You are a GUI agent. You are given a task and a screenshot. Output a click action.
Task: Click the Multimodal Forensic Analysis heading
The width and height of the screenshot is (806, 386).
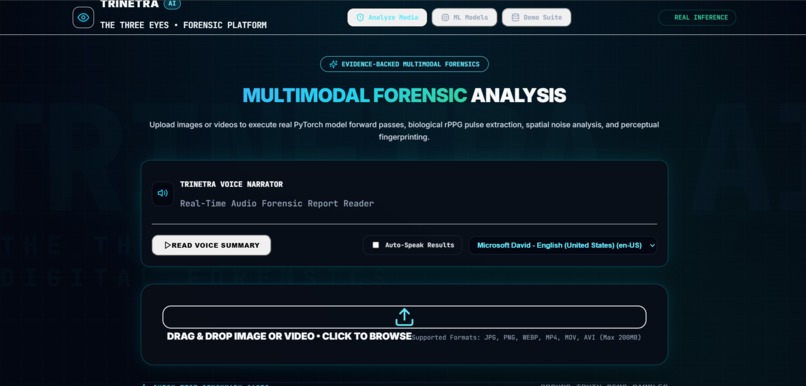404,96
